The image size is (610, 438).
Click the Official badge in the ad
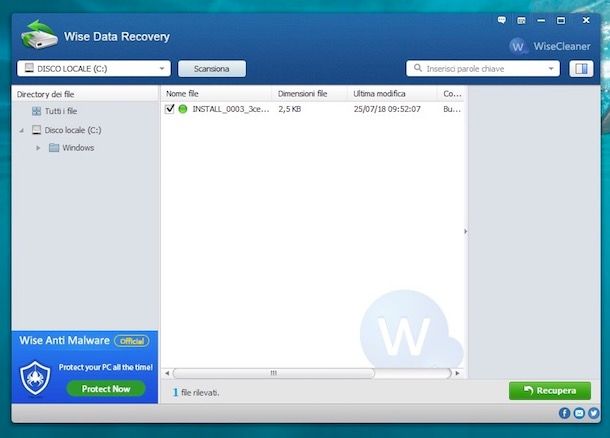(131, 341)
